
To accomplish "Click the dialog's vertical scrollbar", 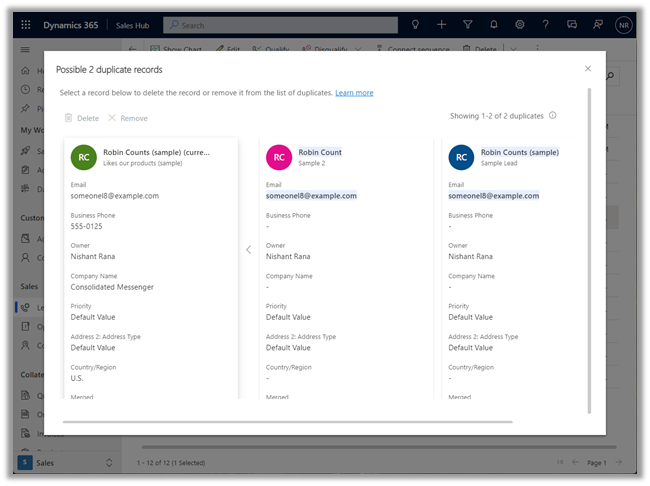I will coord(589,250).
